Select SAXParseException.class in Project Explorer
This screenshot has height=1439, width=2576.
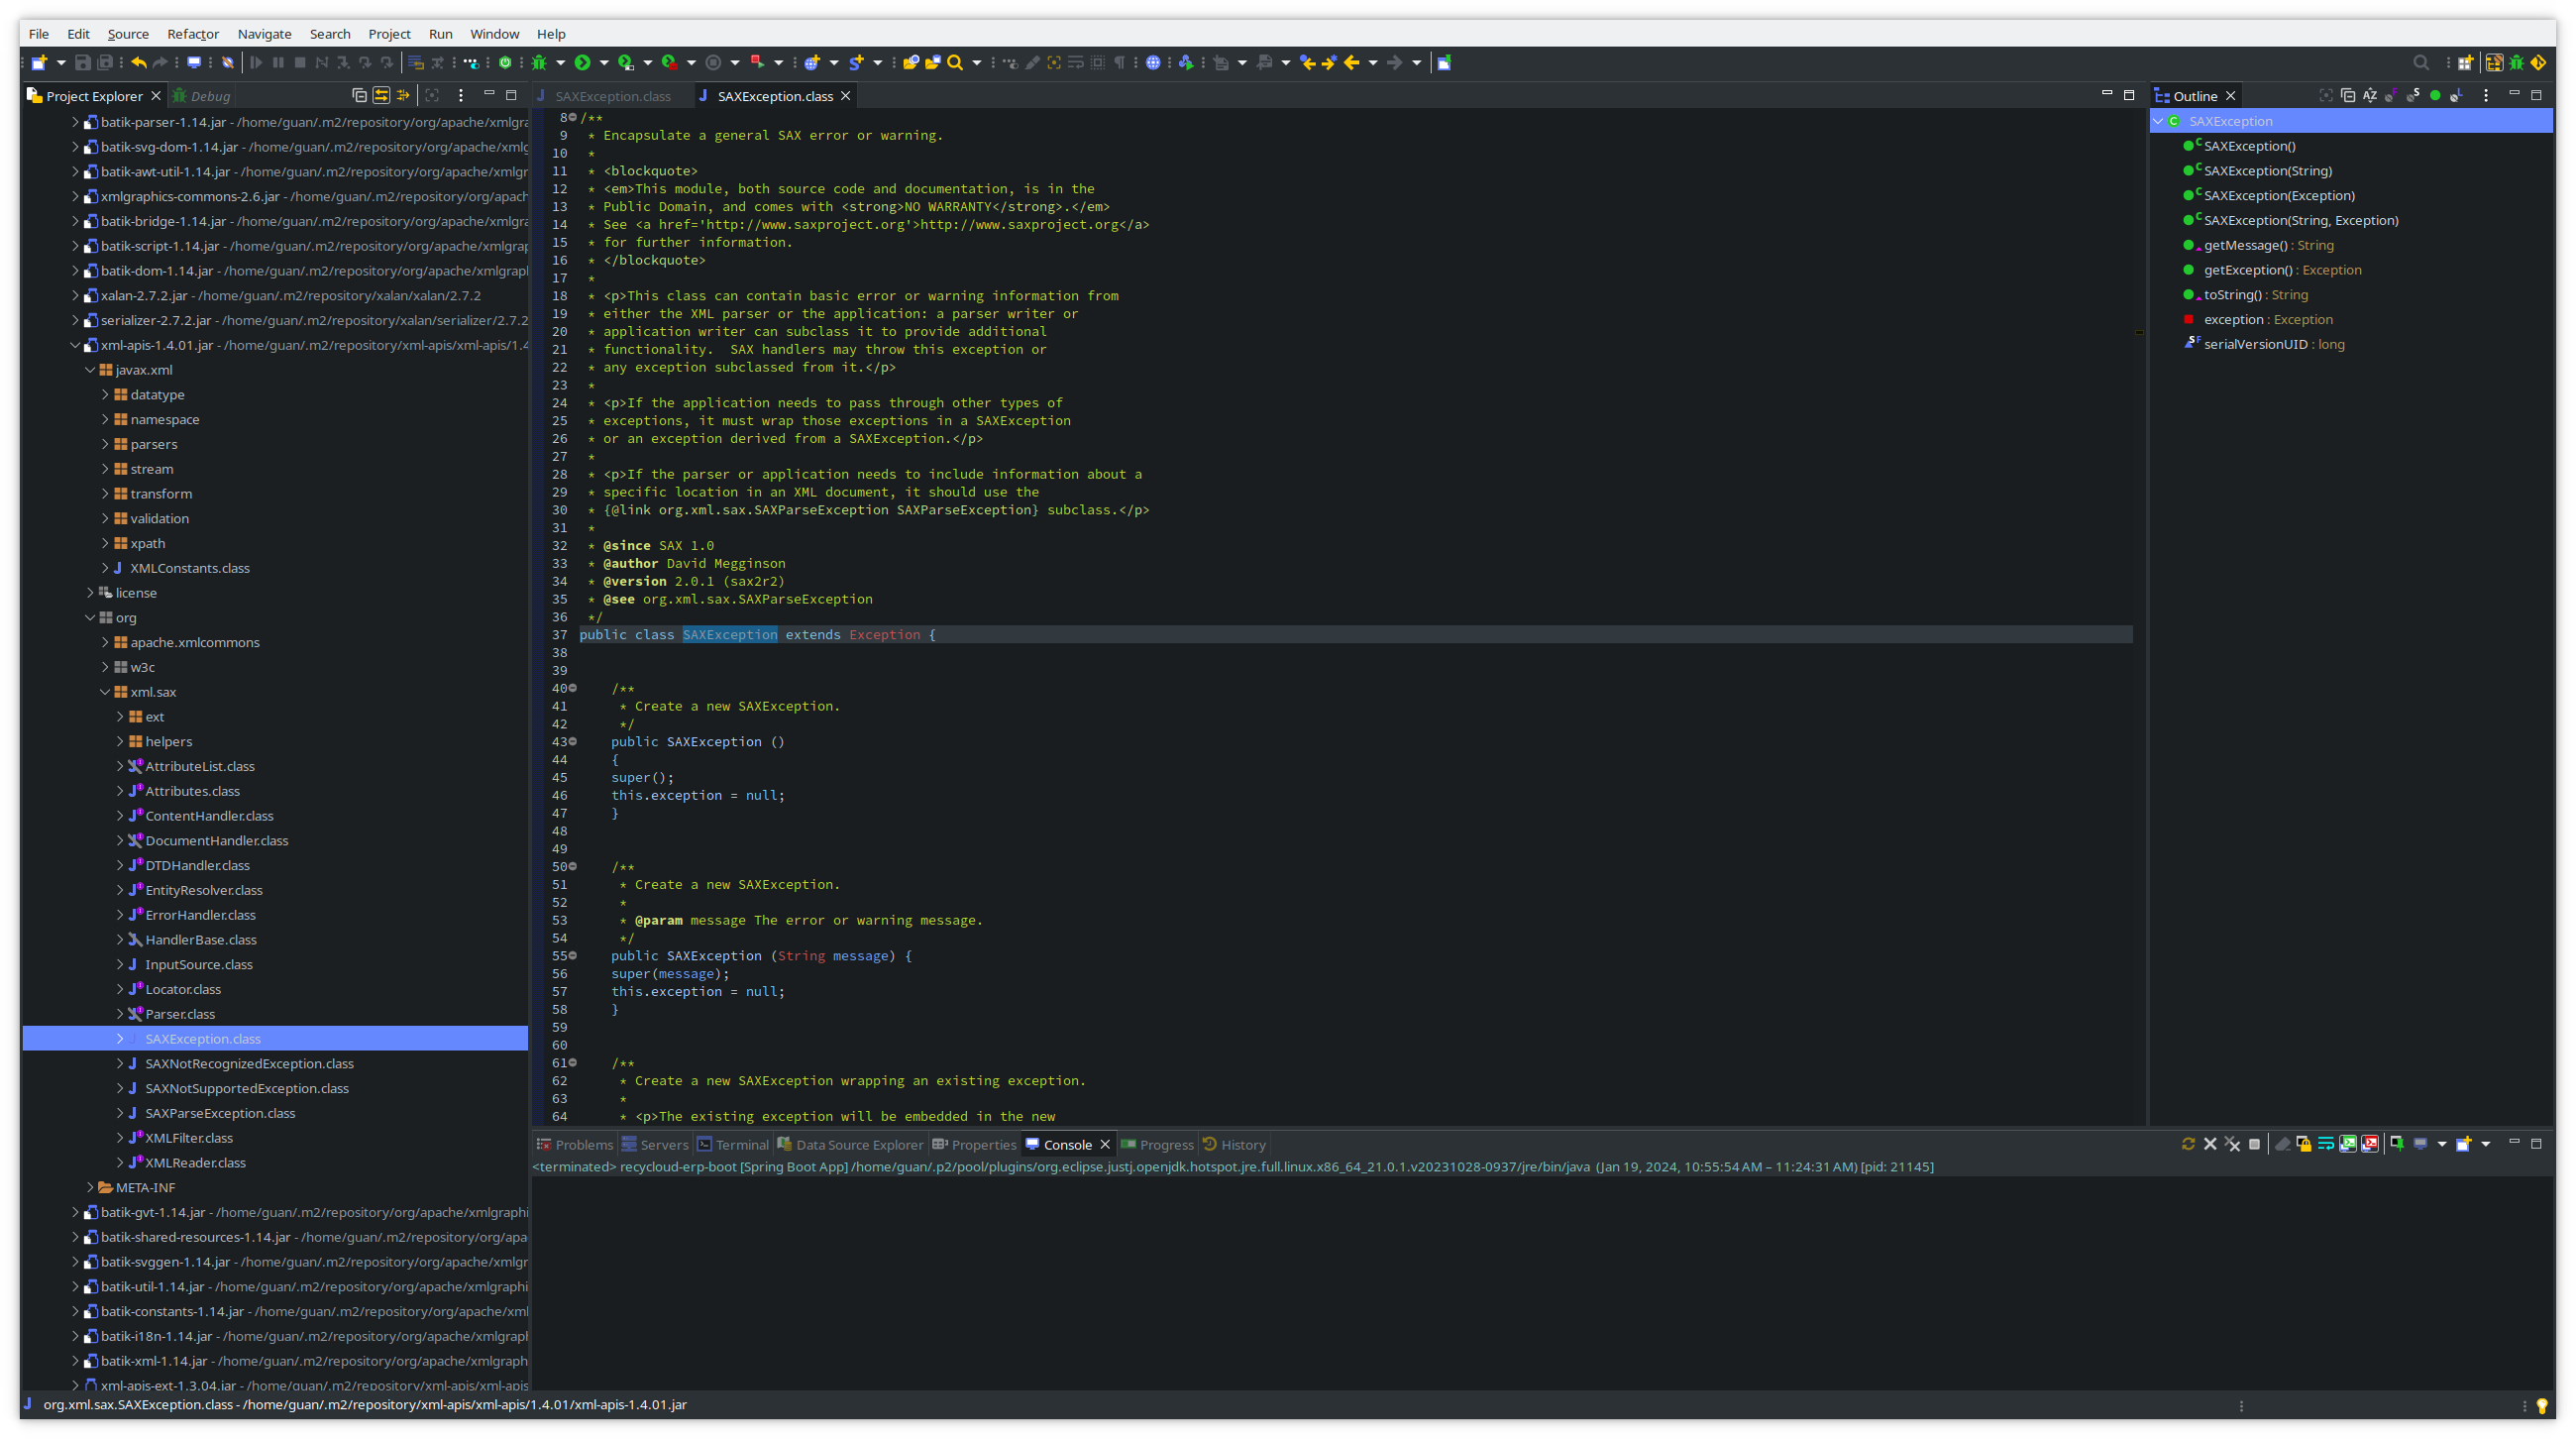click(x=220, y=1112)
